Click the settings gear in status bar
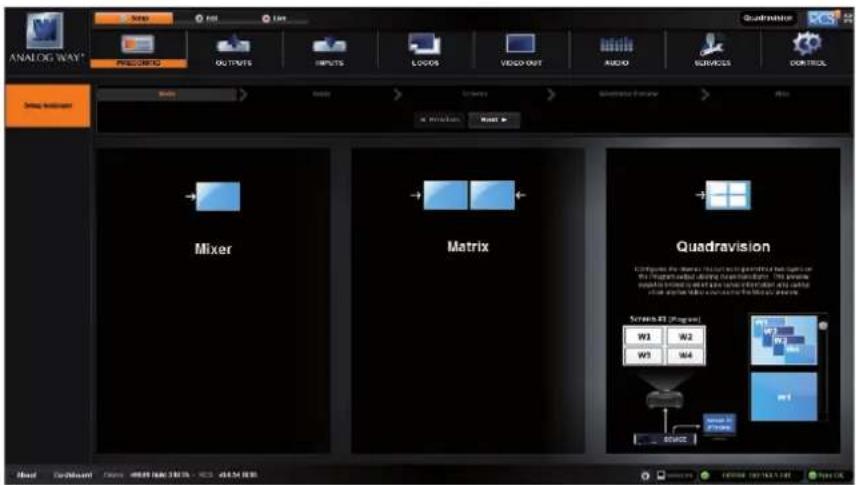This screenshot has width=856, height=485. [x=645, y=475]
